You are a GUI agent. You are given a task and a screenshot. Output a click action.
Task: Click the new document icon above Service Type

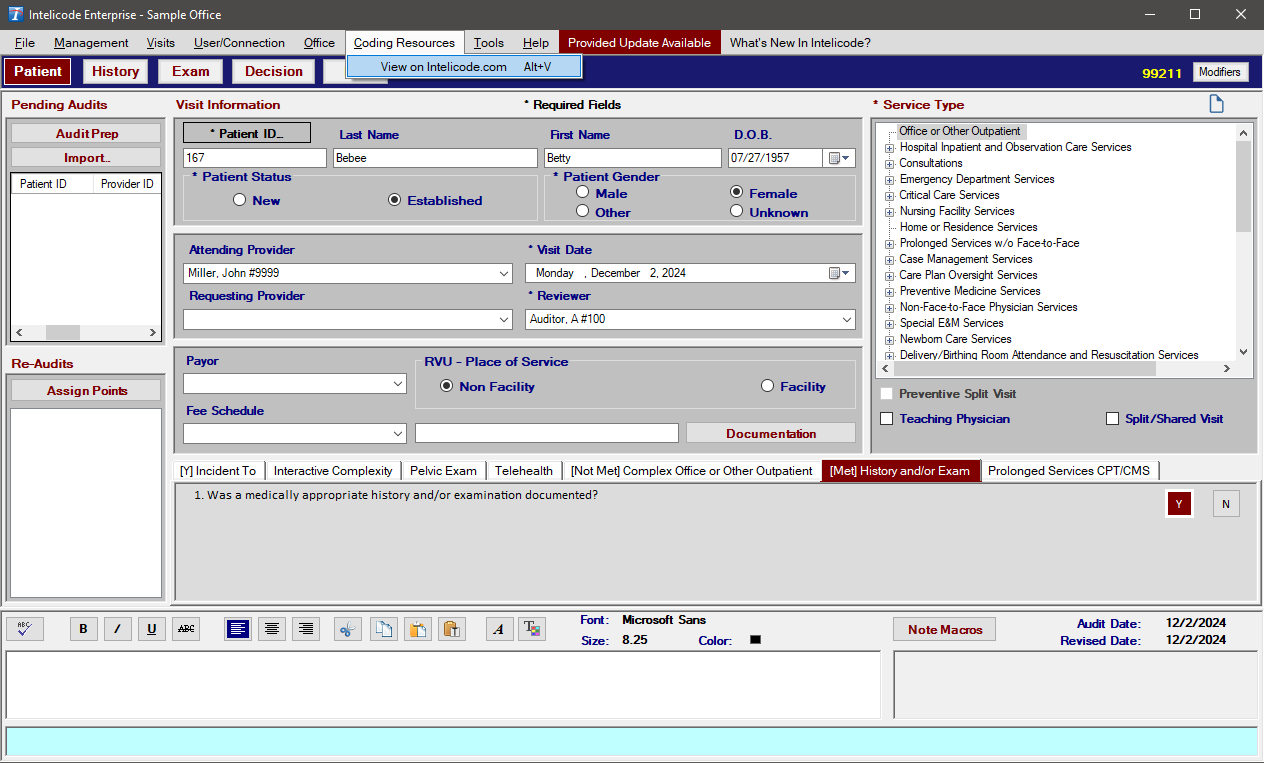(x=1216, y=104)
